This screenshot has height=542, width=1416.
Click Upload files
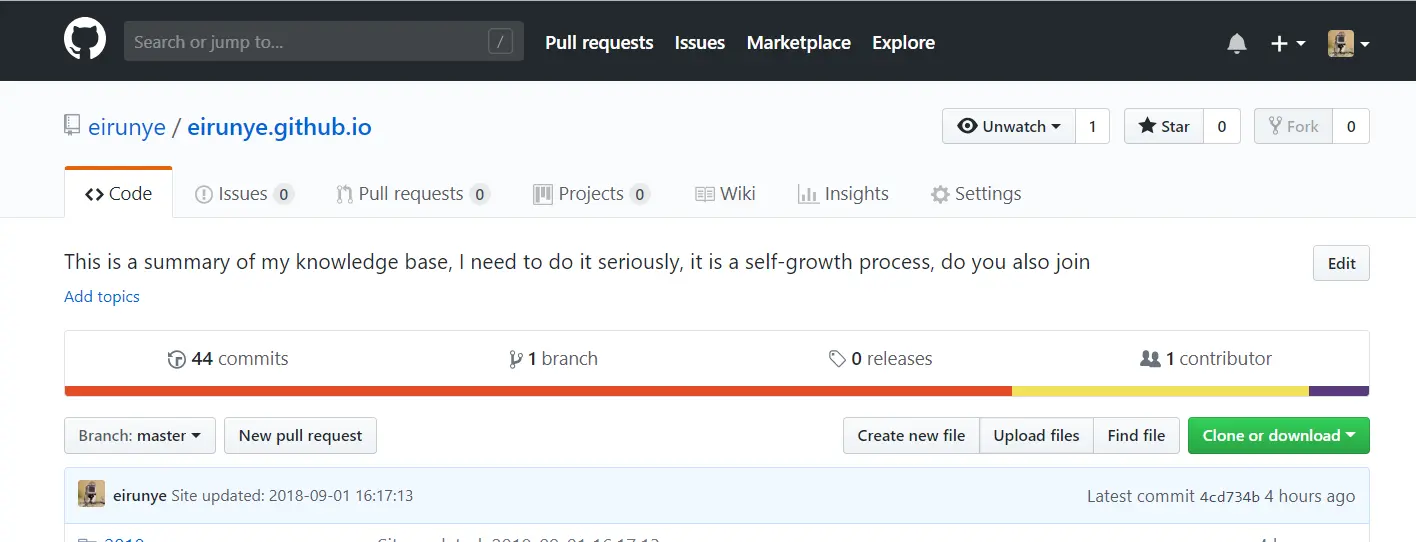[x=1036, y=436]
